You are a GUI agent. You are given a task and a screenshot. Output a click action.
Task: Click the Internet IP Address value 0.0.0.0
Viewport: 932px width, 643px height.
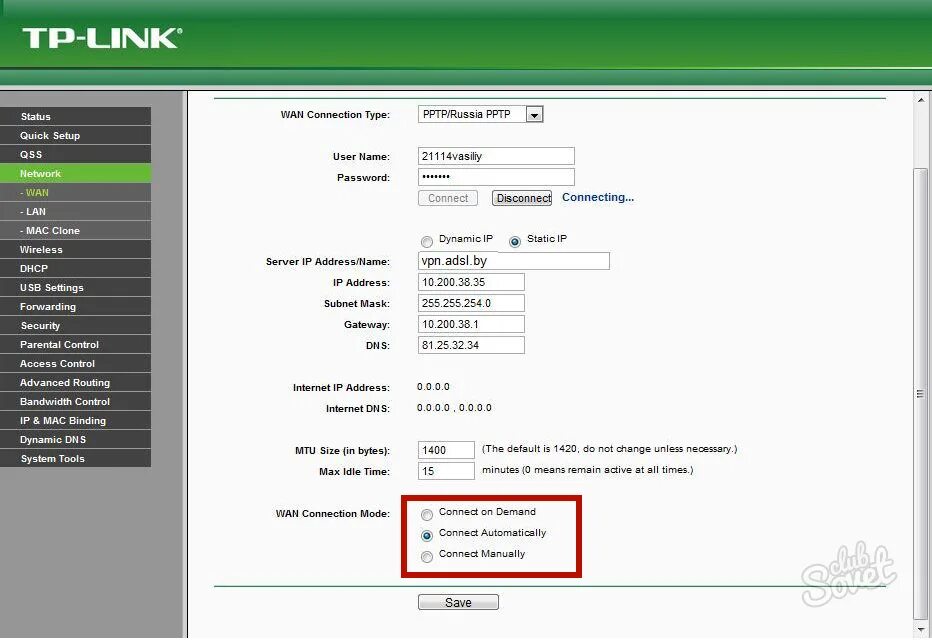(x=433, y=387)
